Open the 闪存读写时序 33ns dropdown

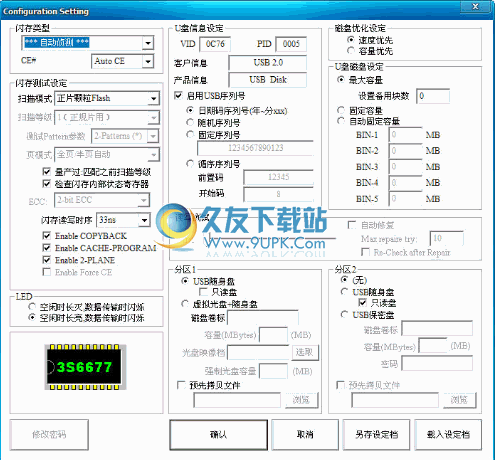145,220
